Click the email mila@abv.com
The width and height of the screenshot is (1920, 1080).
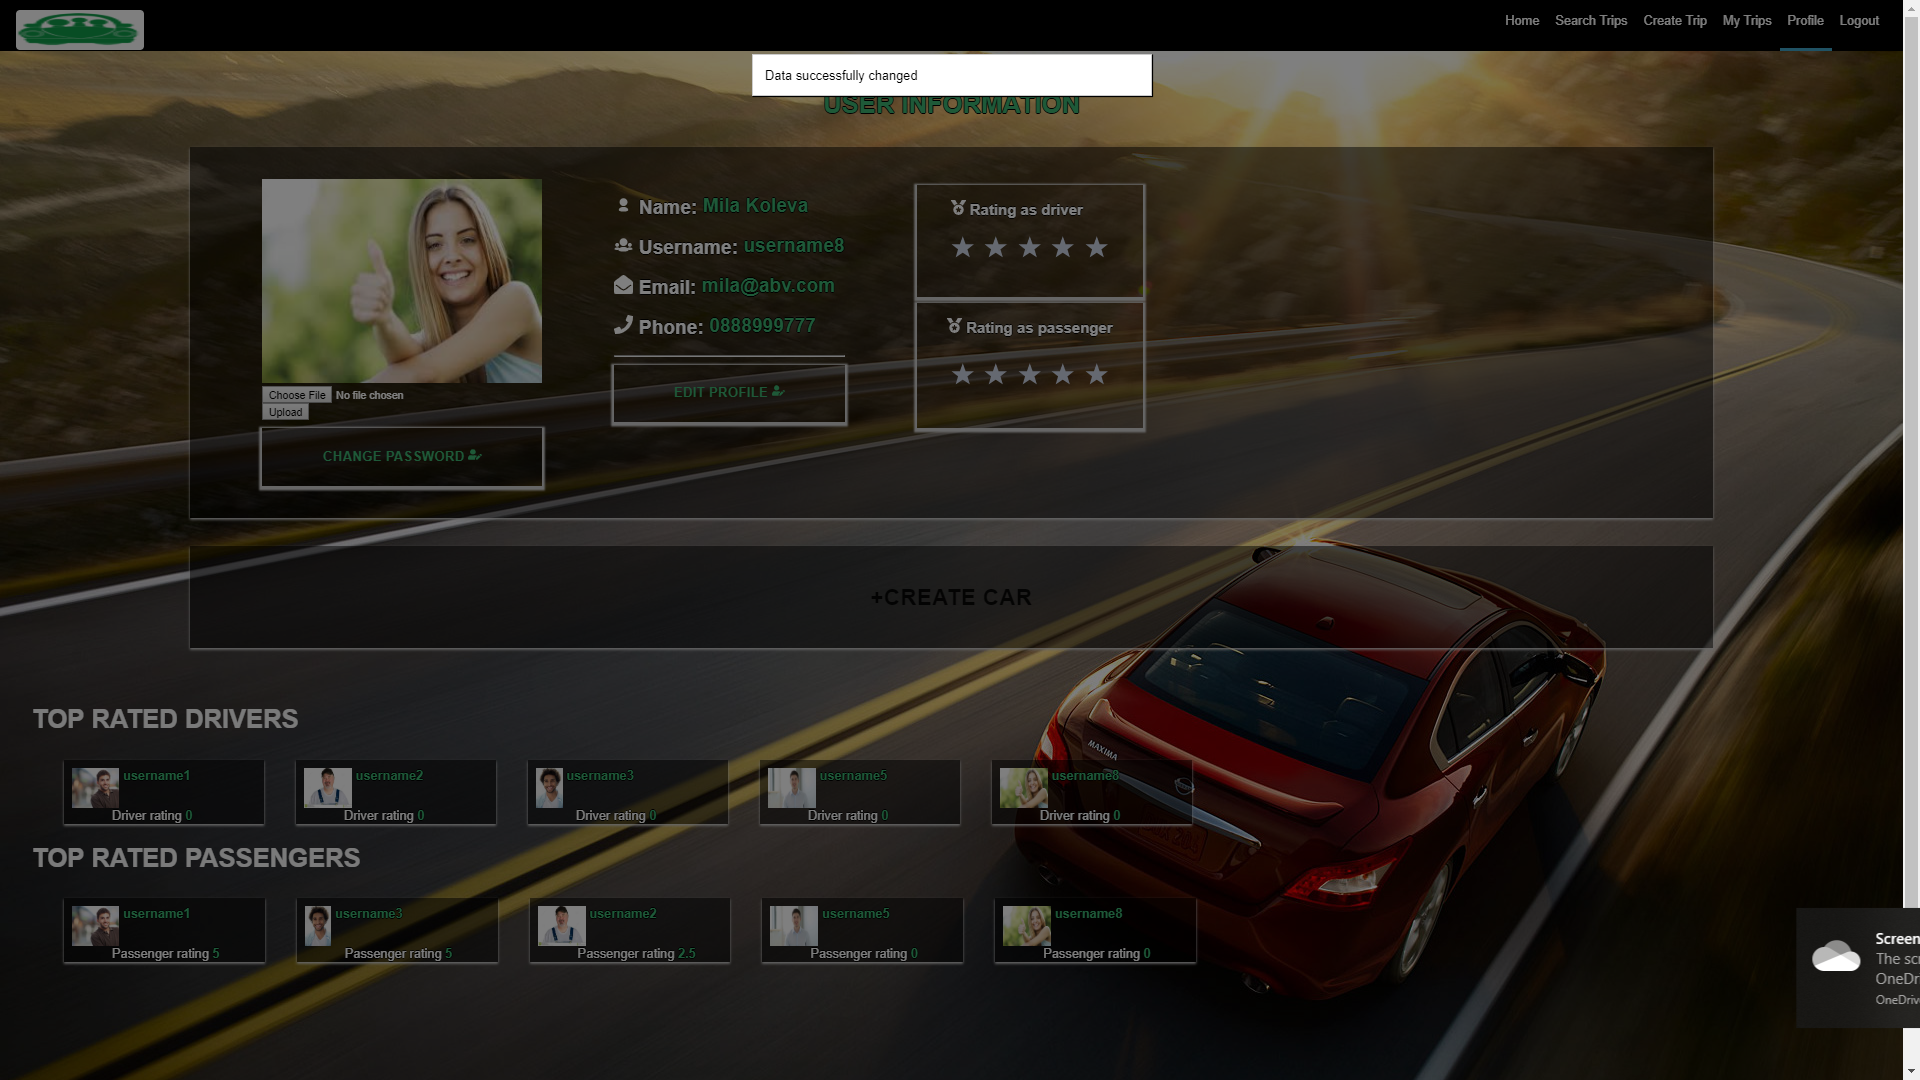pos(768,285)
